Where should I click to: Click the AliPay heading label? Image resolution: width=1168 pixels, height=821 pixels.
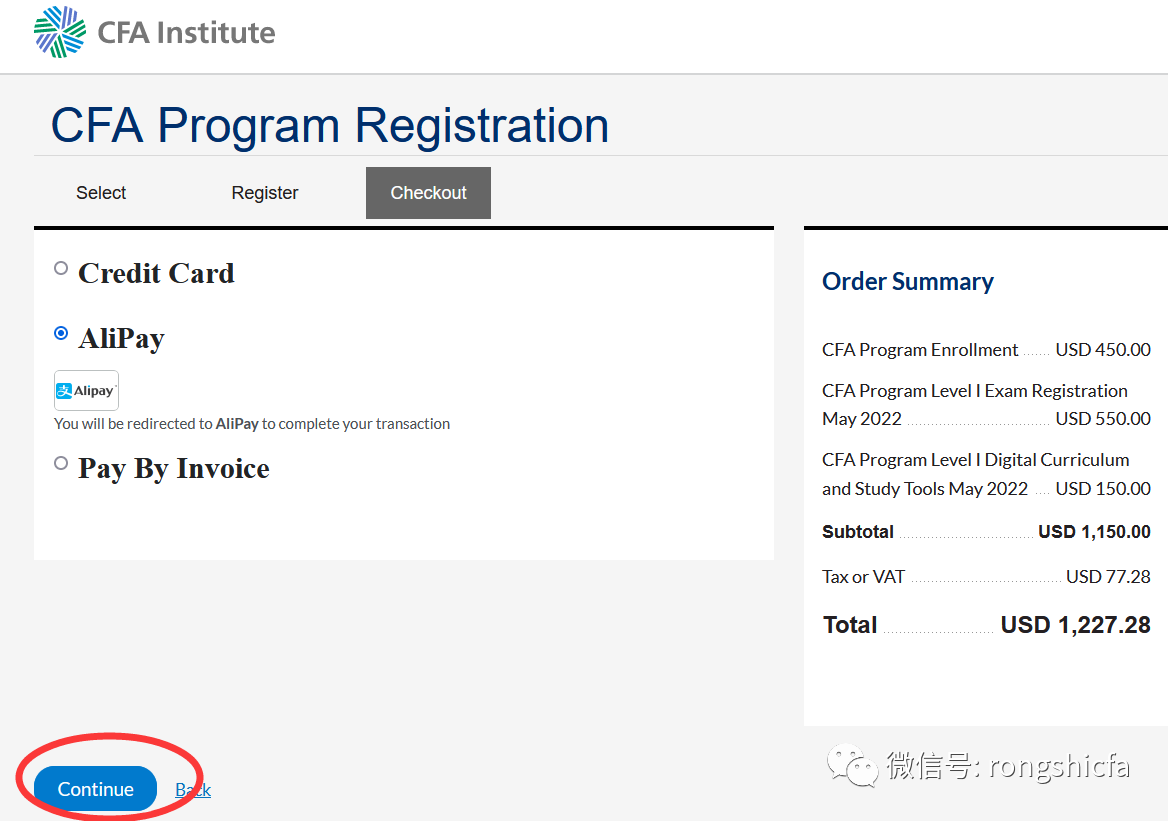click(x=121, y=338)
